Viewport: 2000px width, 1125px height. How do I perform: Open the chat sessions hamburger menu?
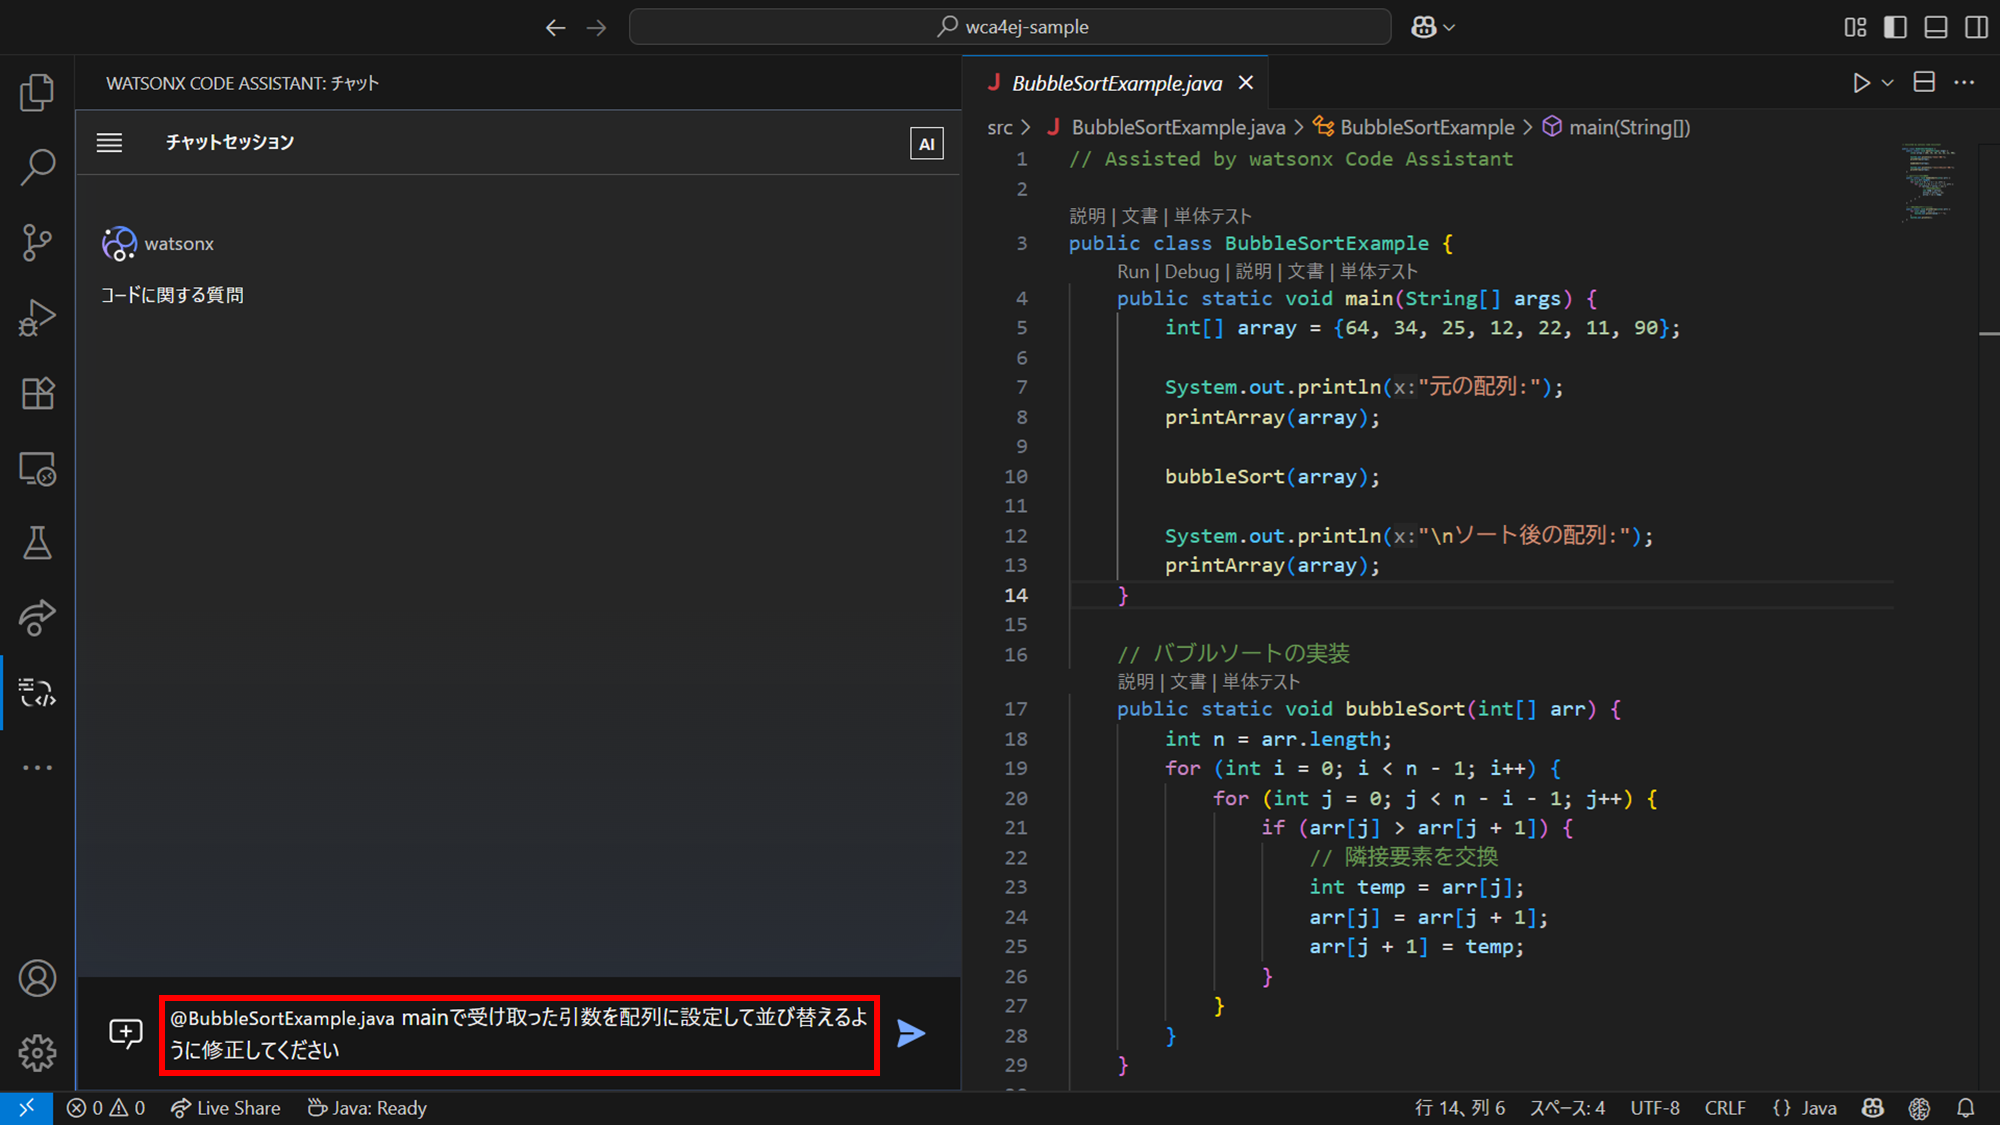pos(110,143)
